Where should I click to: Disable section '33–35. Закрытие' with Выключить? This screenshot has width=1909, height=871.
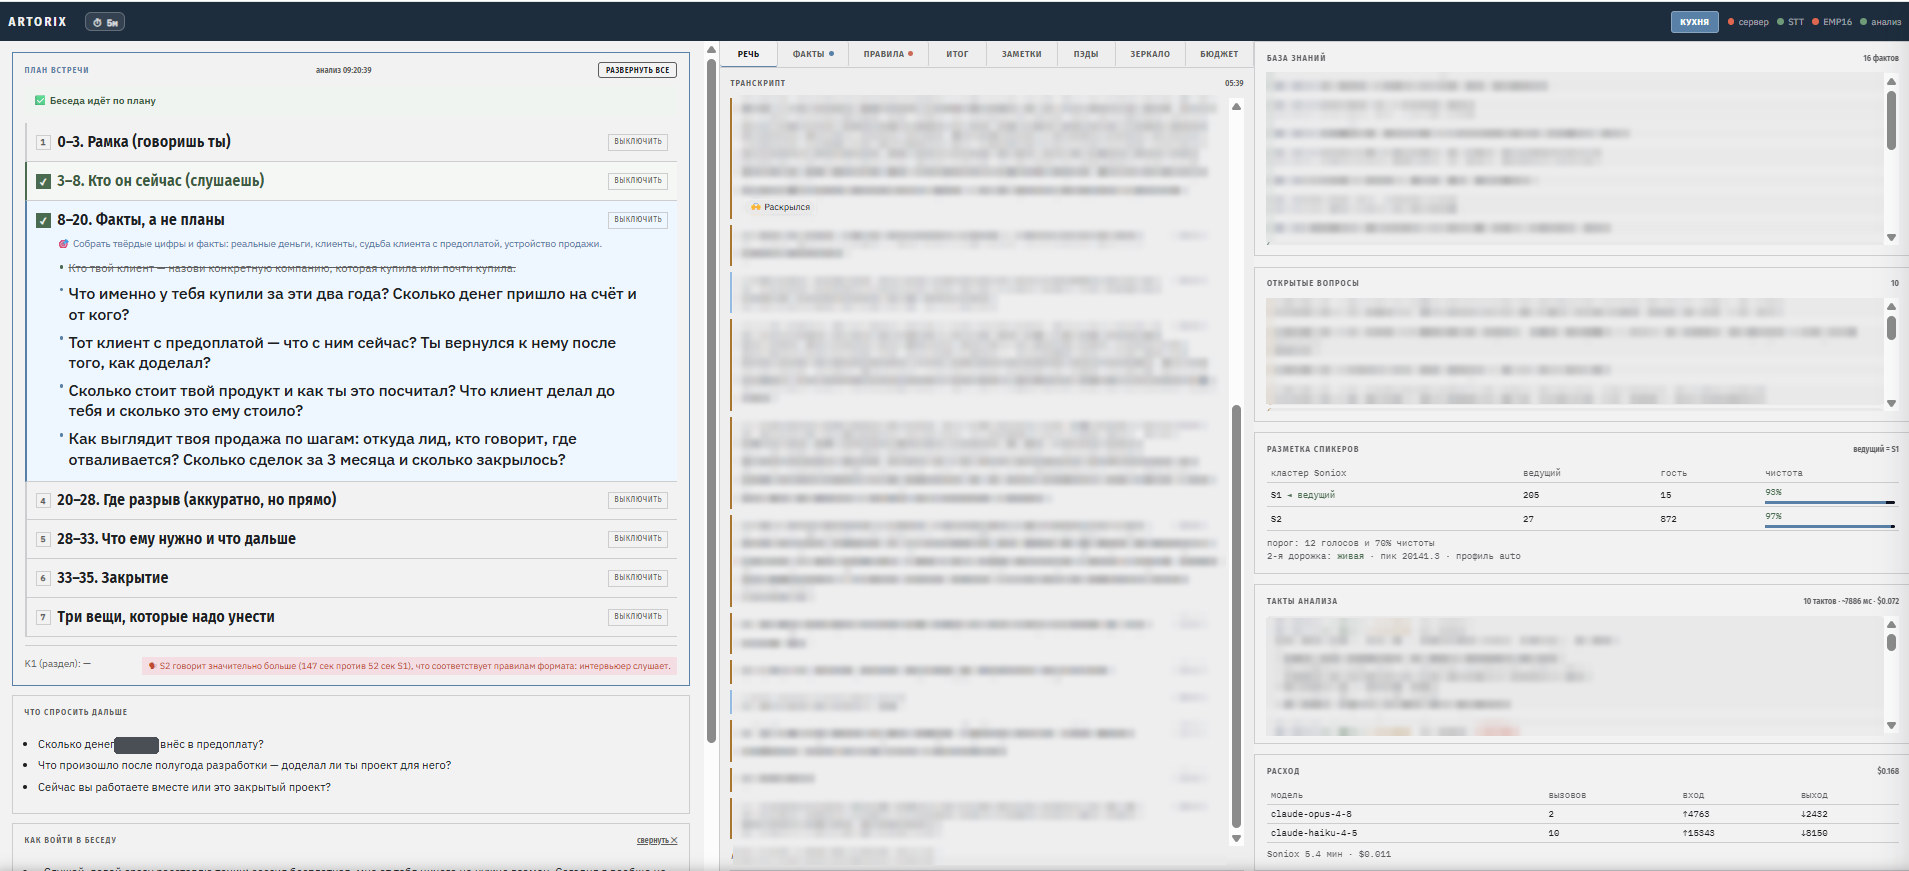click(638, 577)
